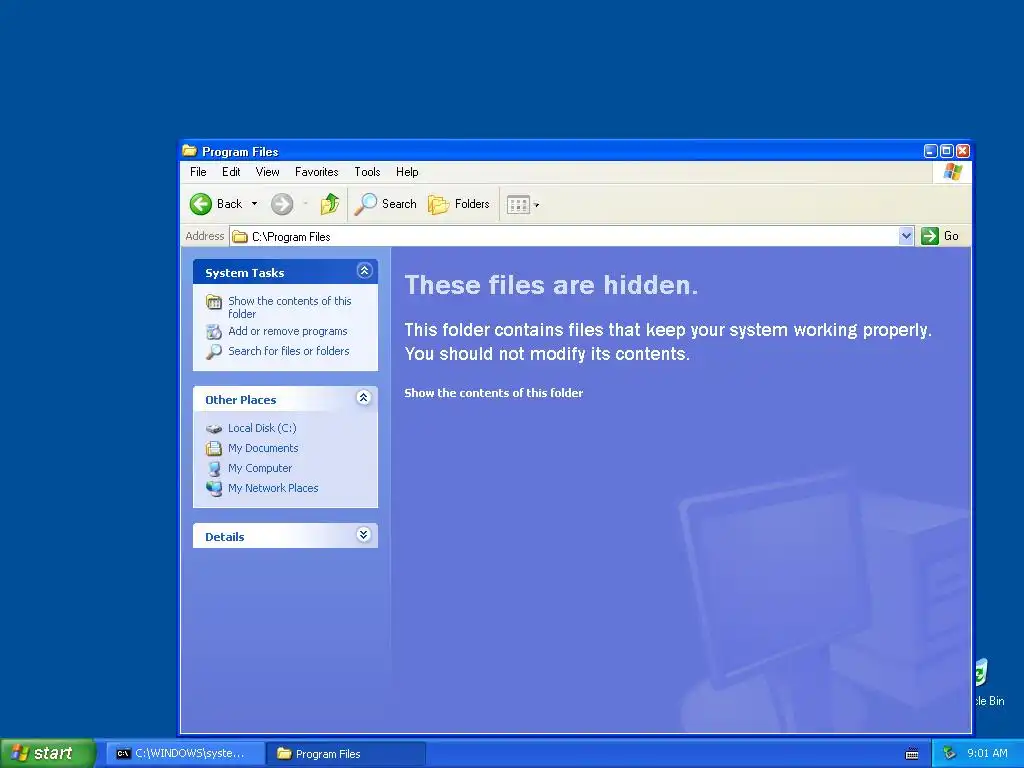Expand the address bar dropdown list
Image resolution: width=1024 pixels, height=768 pixels.
click(x=906, y=236)
